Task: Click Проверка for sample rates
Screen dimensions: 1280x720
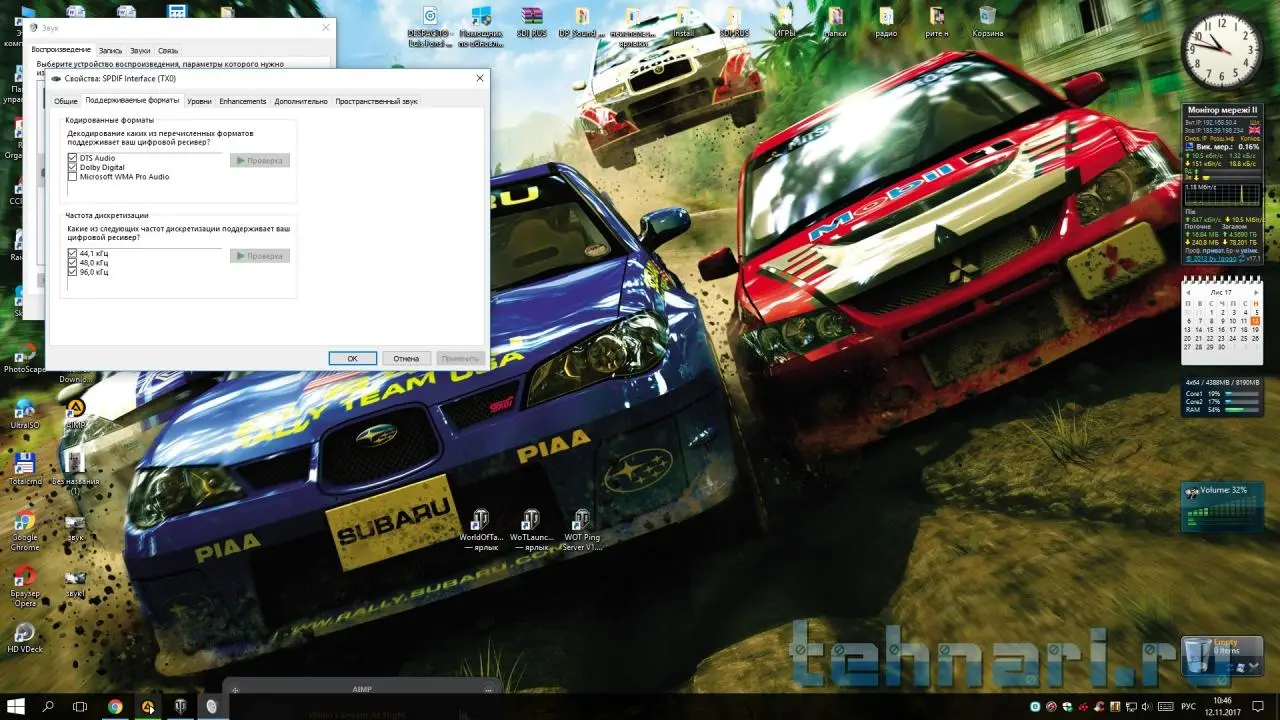Action: 260,256
